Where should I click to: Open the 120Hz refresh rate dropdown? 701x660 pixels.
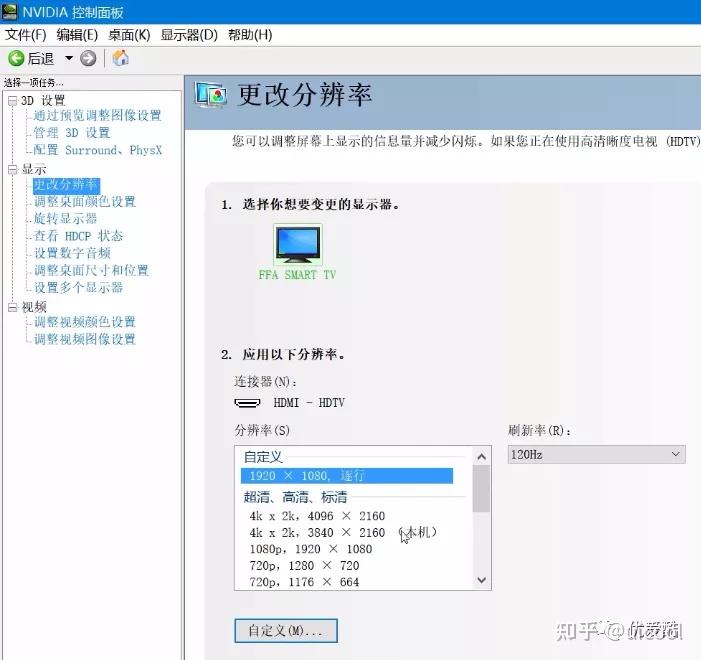tap(596, 455)
